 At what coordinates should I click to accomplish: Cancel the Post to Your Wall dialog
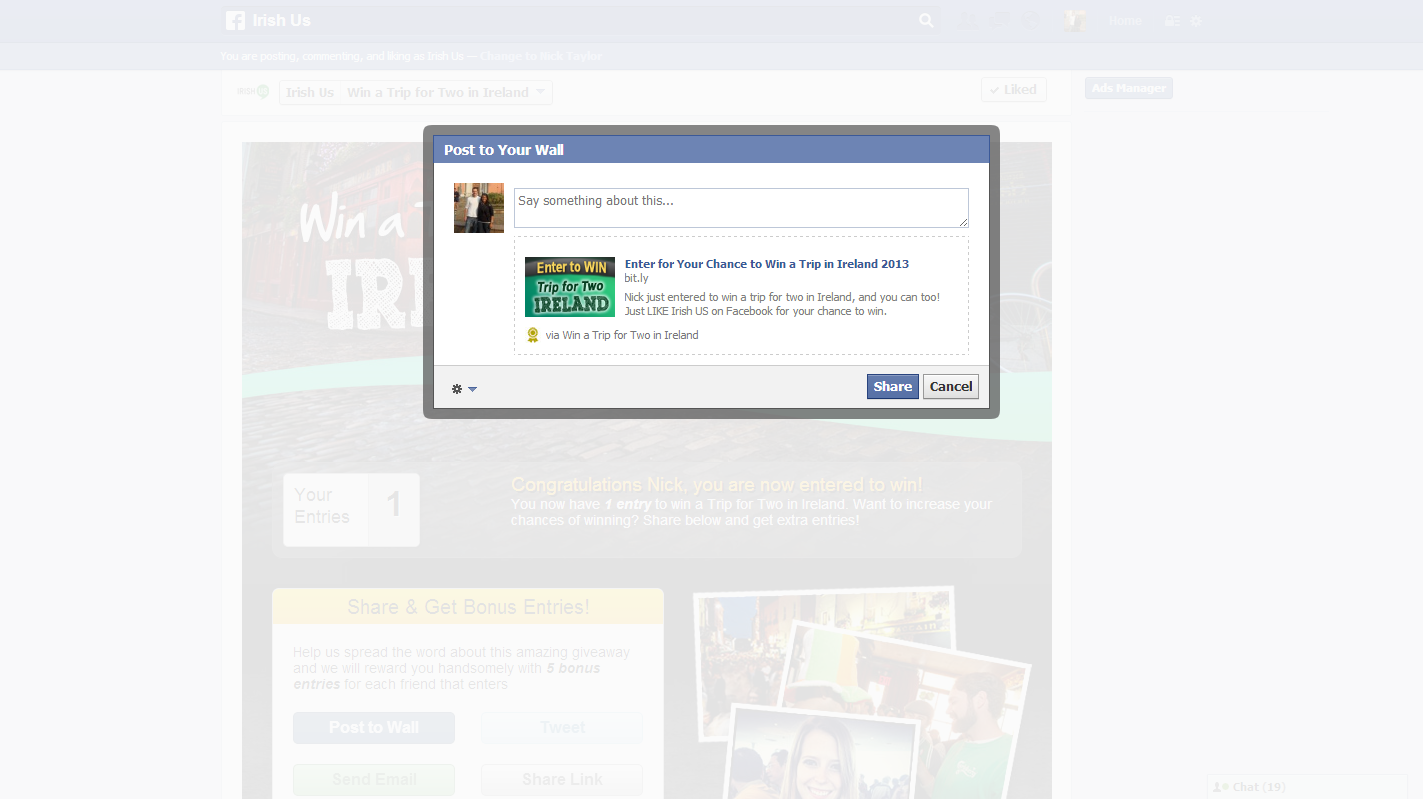(x=950, y=387)
